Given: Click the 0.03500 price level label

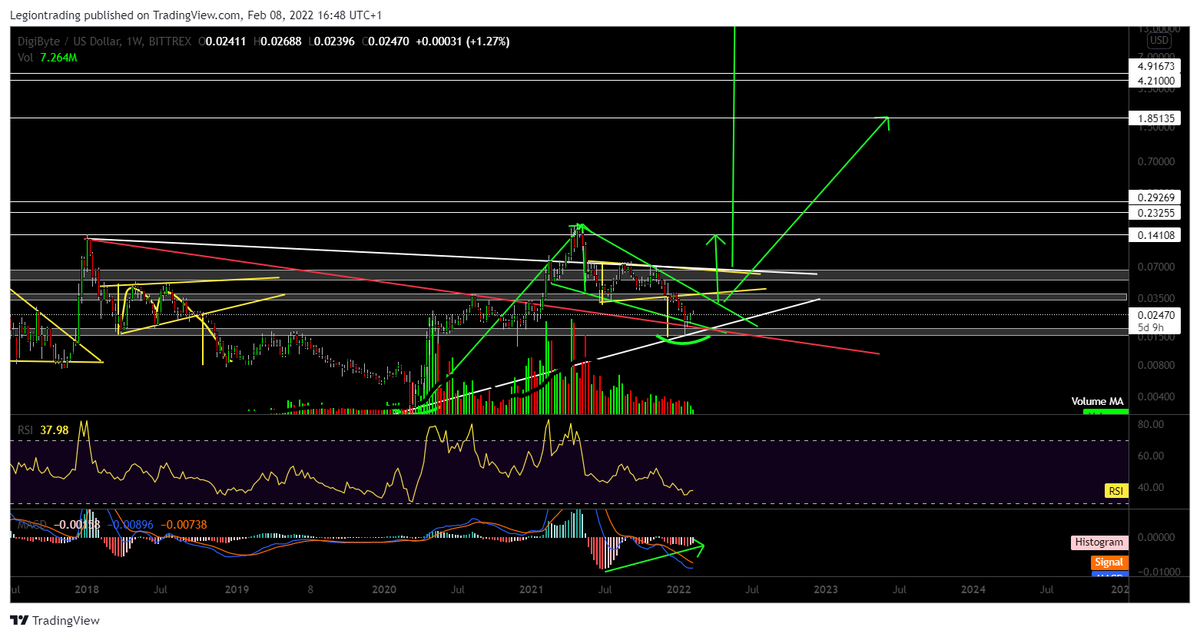Looking at the screenshot, I should click(x=1154, y=298).
